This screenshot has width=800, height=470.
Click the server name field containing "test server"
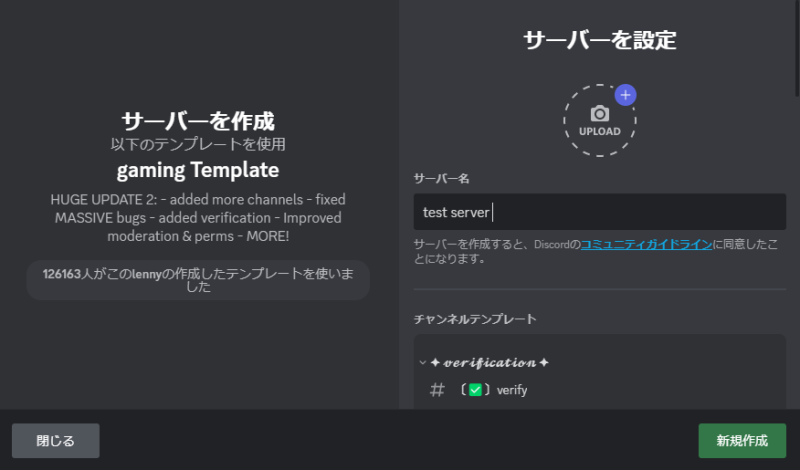pyautogui.click(x=599, y=212)
